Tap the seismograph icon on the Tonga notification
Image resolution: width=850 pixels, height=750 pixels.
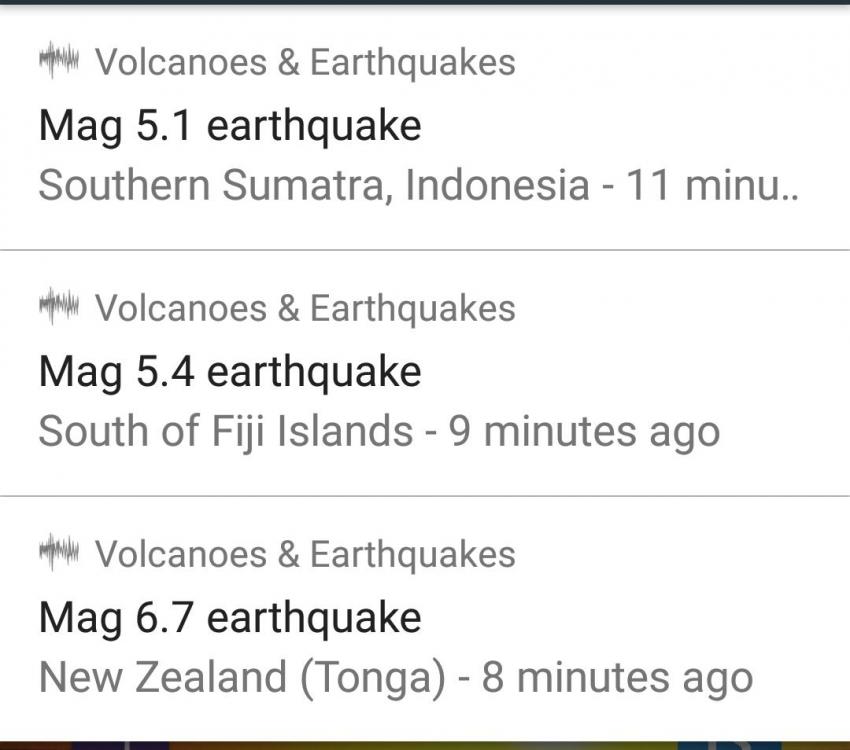click(58, 553)
